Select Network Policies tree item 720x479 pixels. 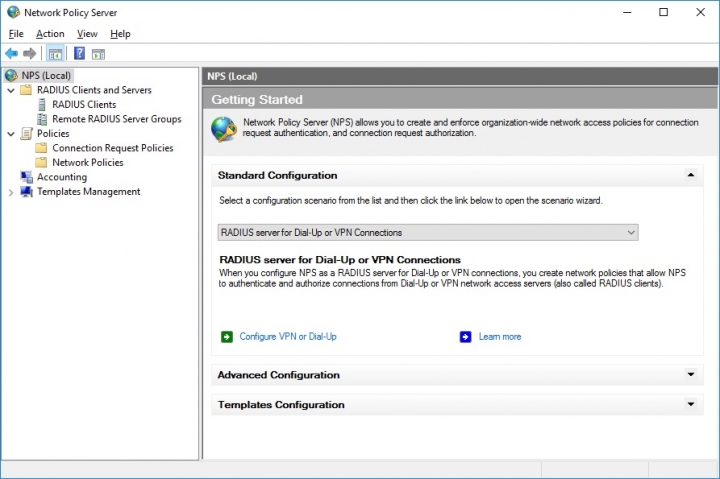coord(88,162)
